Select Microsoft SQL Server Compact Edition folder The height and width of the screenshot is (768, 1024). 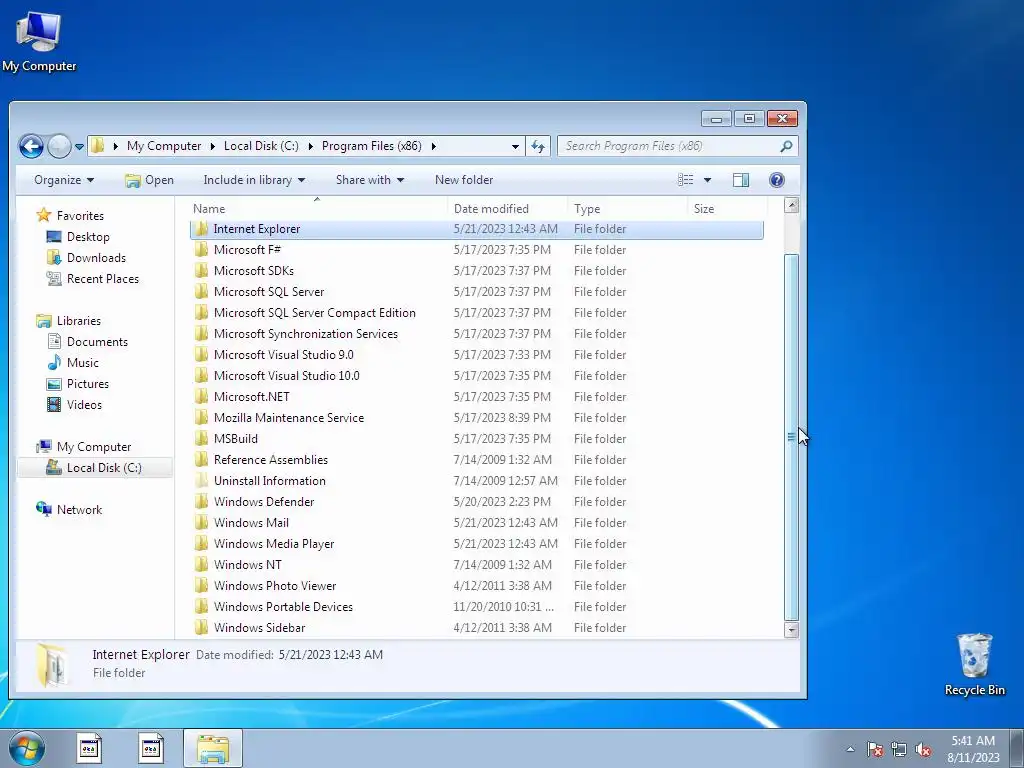(314, 313)
